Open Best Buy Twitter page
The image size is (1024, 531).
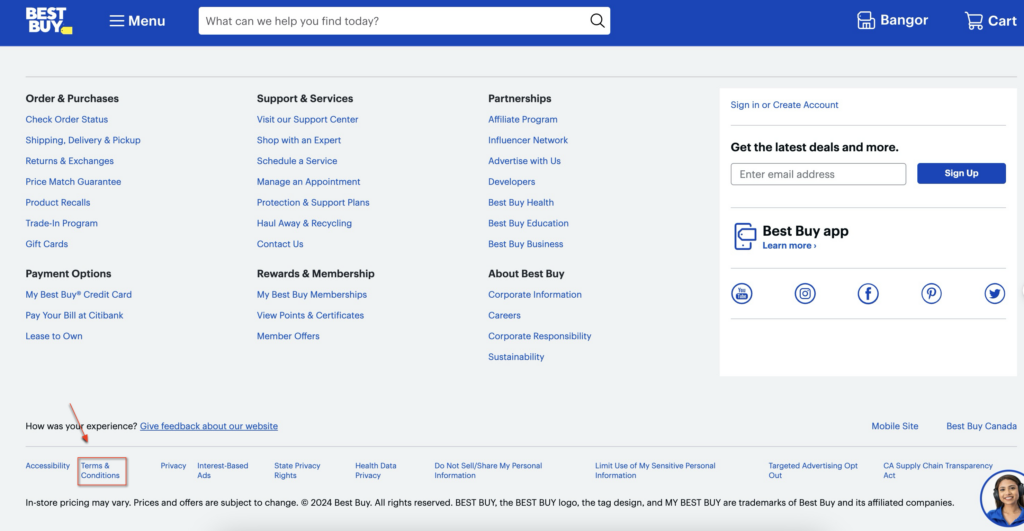point(994,293)
